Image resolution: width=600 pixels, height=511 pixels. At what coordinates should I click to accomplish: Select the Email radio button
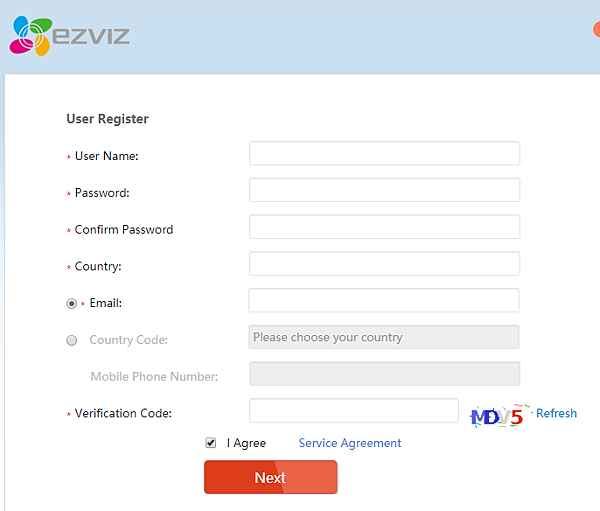click(x=72, y=304)
